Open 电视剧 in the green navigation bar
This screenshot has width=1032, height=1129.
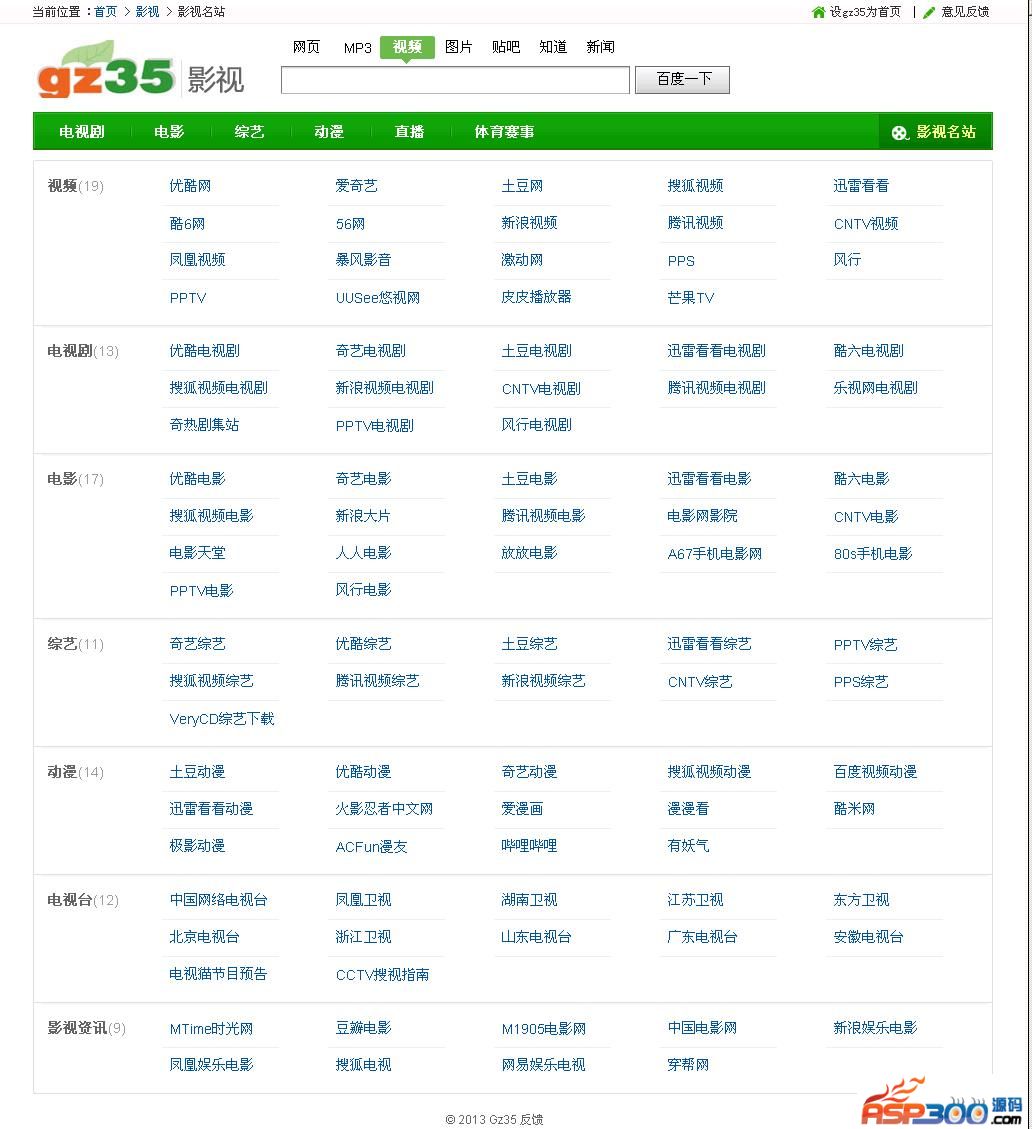(82, 132)
